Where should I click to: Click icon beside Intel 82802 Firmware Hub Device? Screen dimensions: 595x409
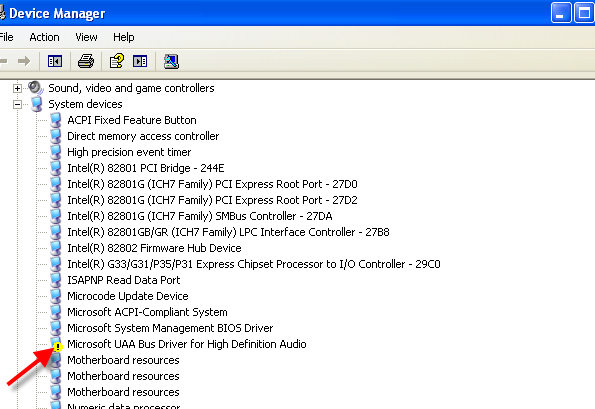[56, 248]
